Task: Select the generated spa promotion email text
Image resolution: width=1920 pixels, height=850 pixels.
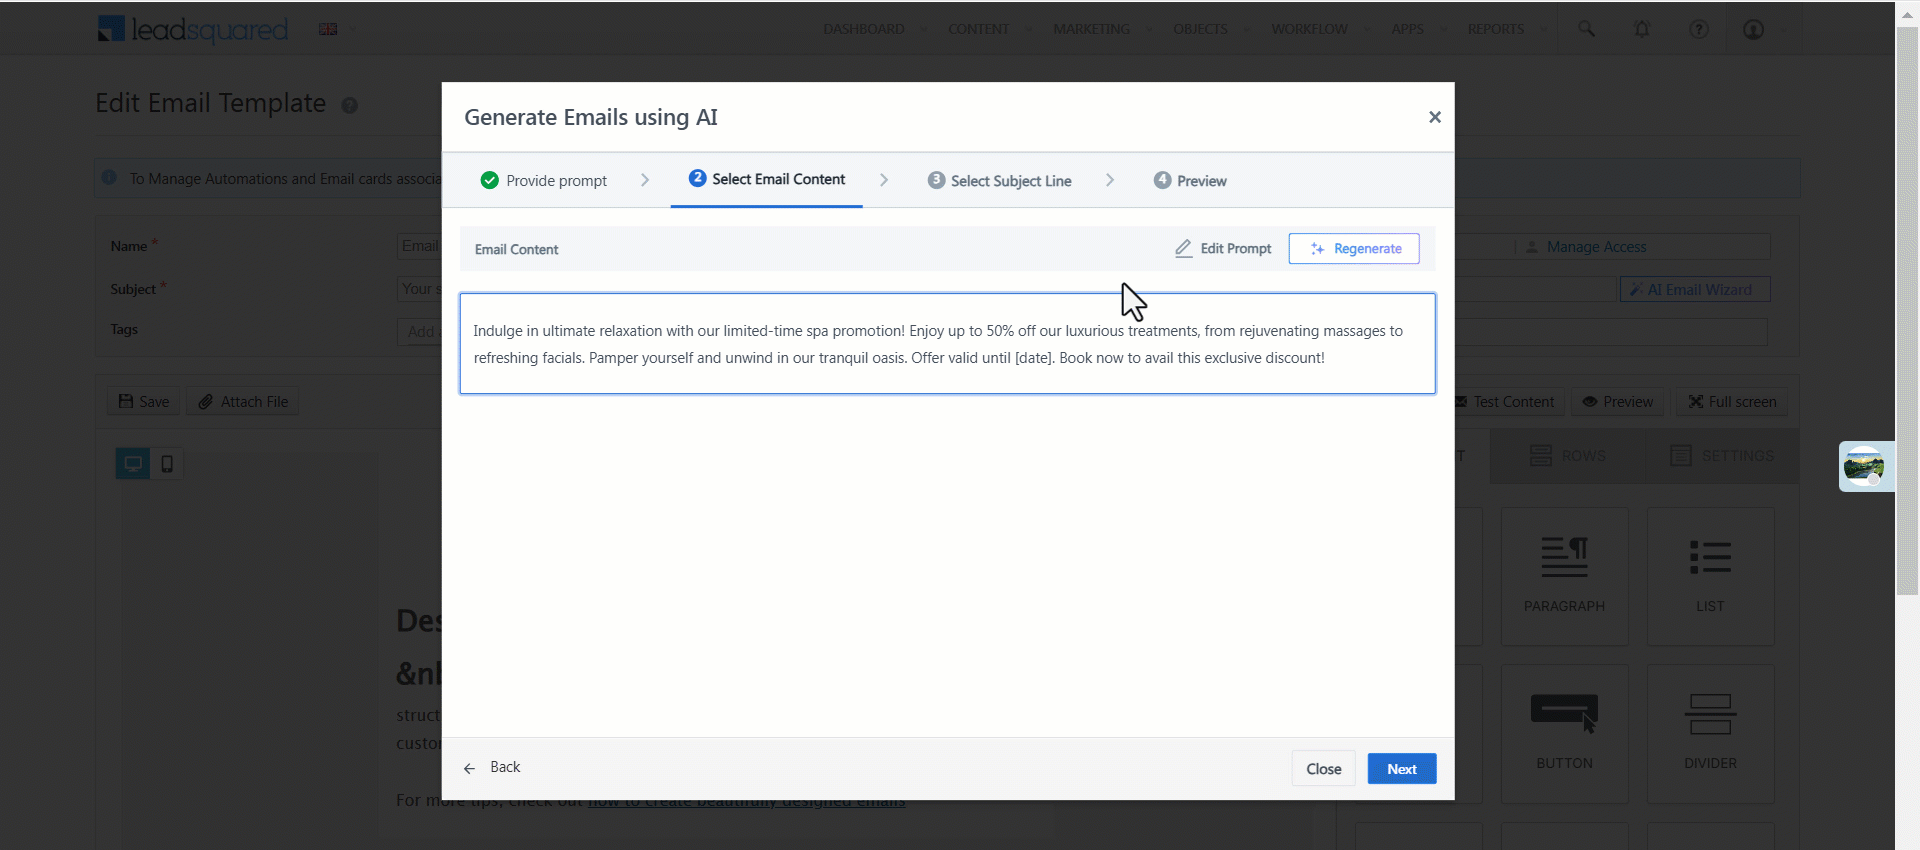Action: 947,344
